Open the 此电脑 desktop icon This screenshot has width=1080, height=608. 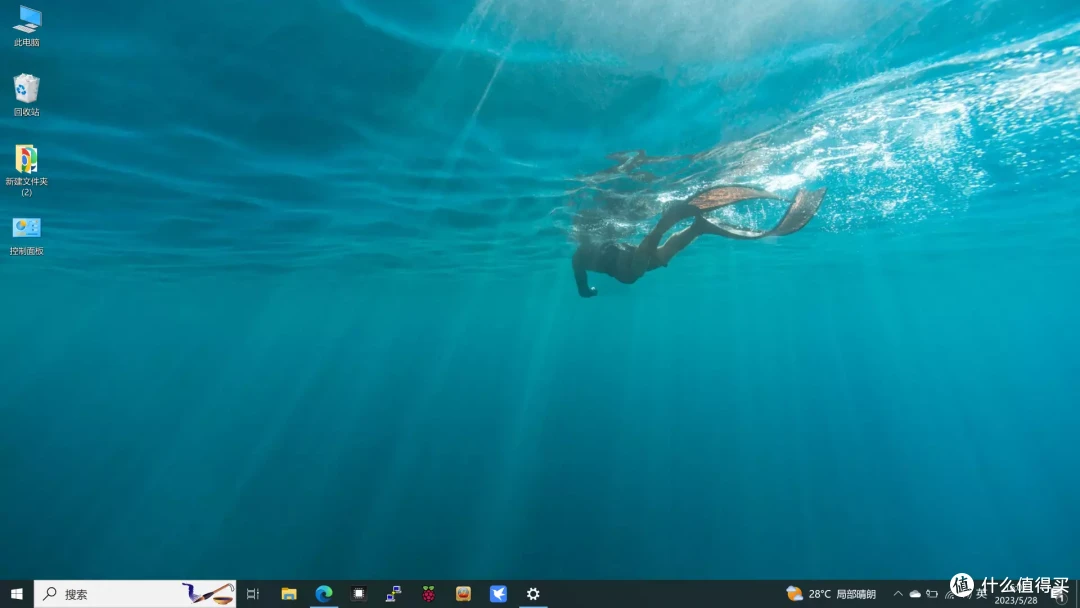27,25
